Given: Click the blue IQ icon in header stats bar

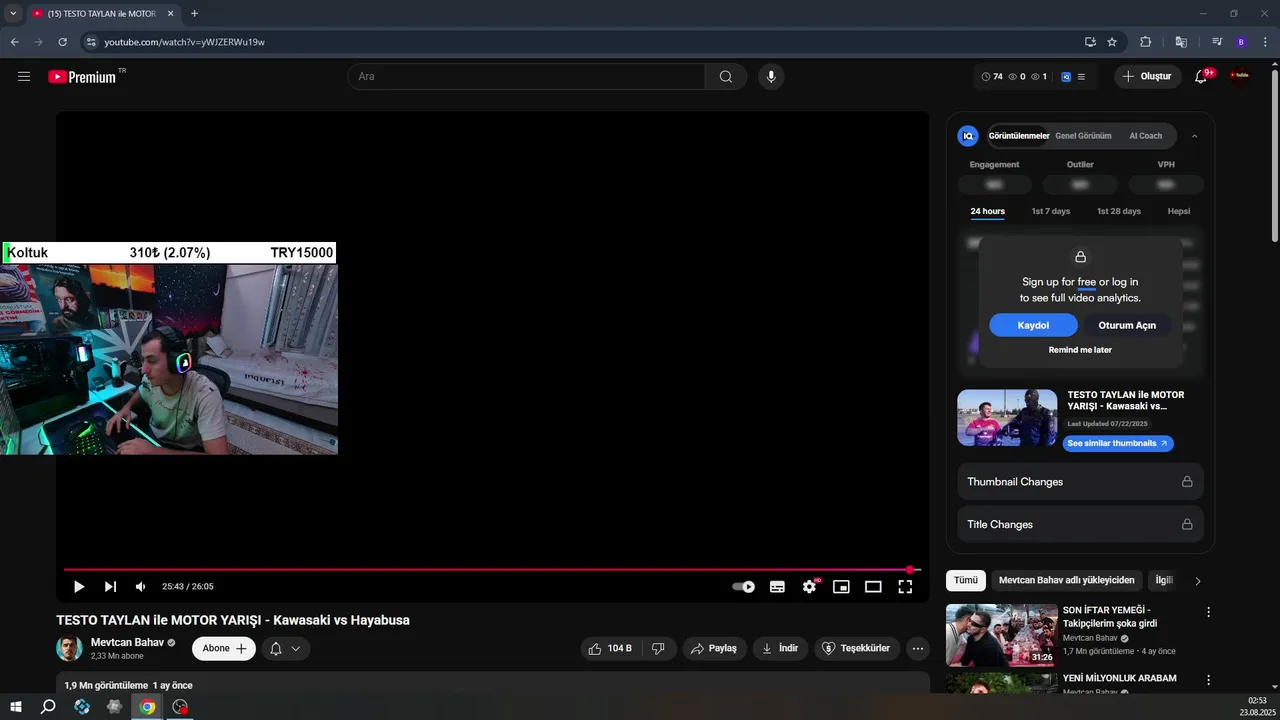Looking at the screenshot, I should coord(1066,76).
